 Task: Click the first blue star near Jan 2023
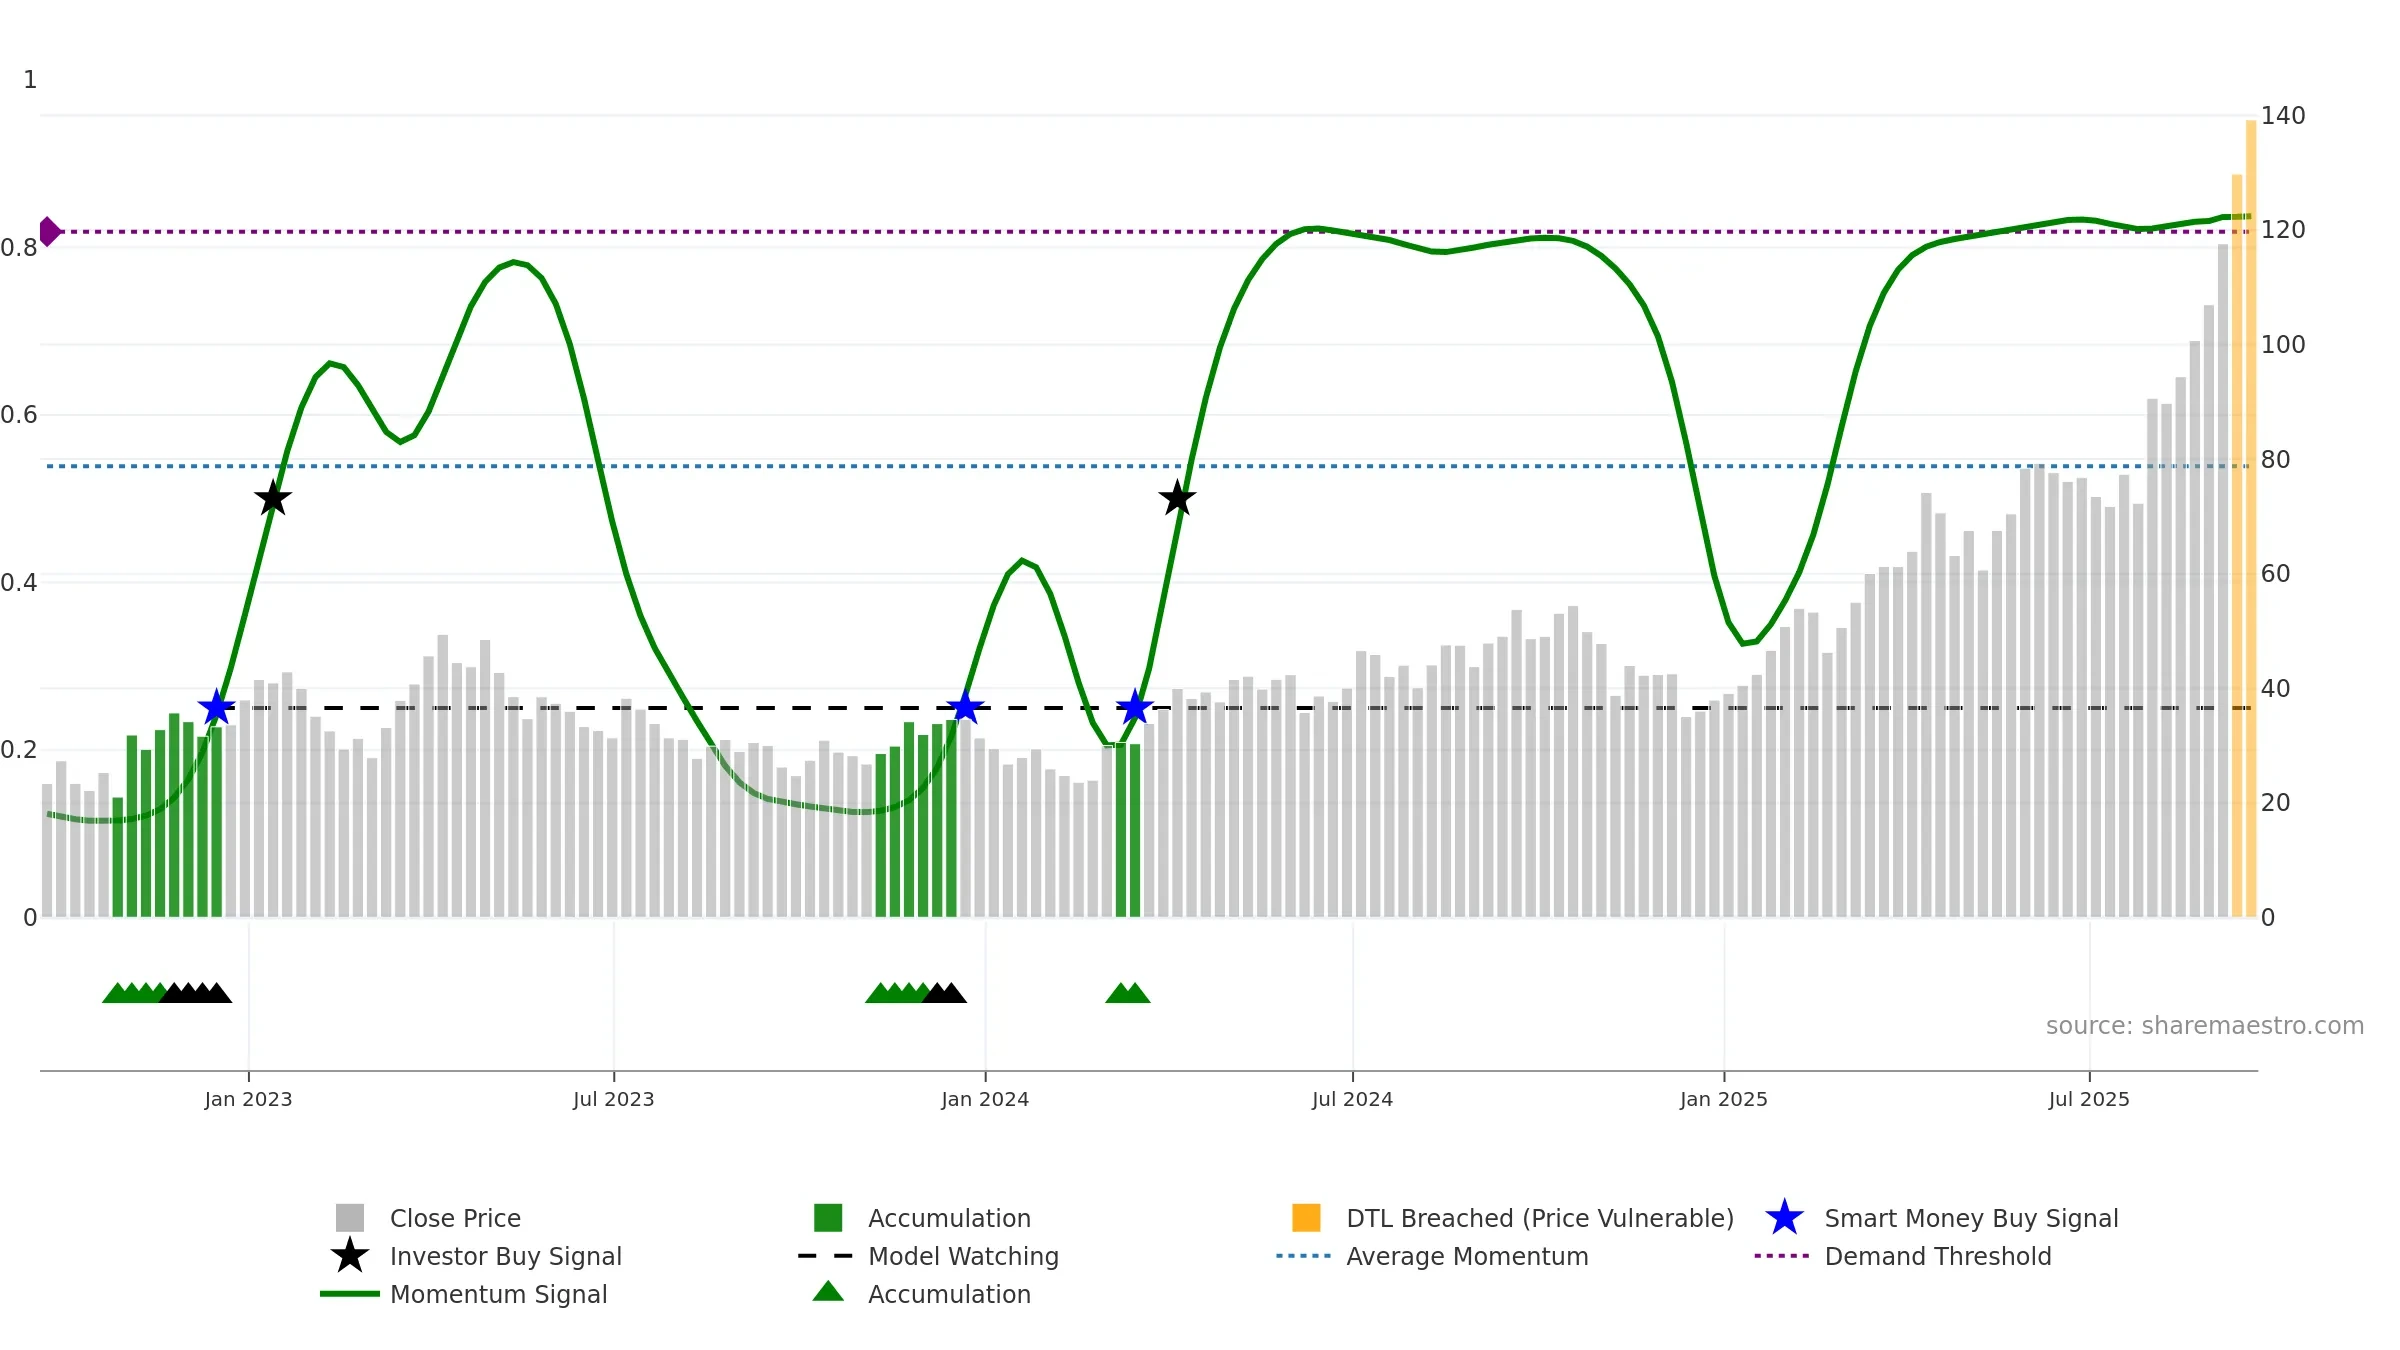coord(216,708)
